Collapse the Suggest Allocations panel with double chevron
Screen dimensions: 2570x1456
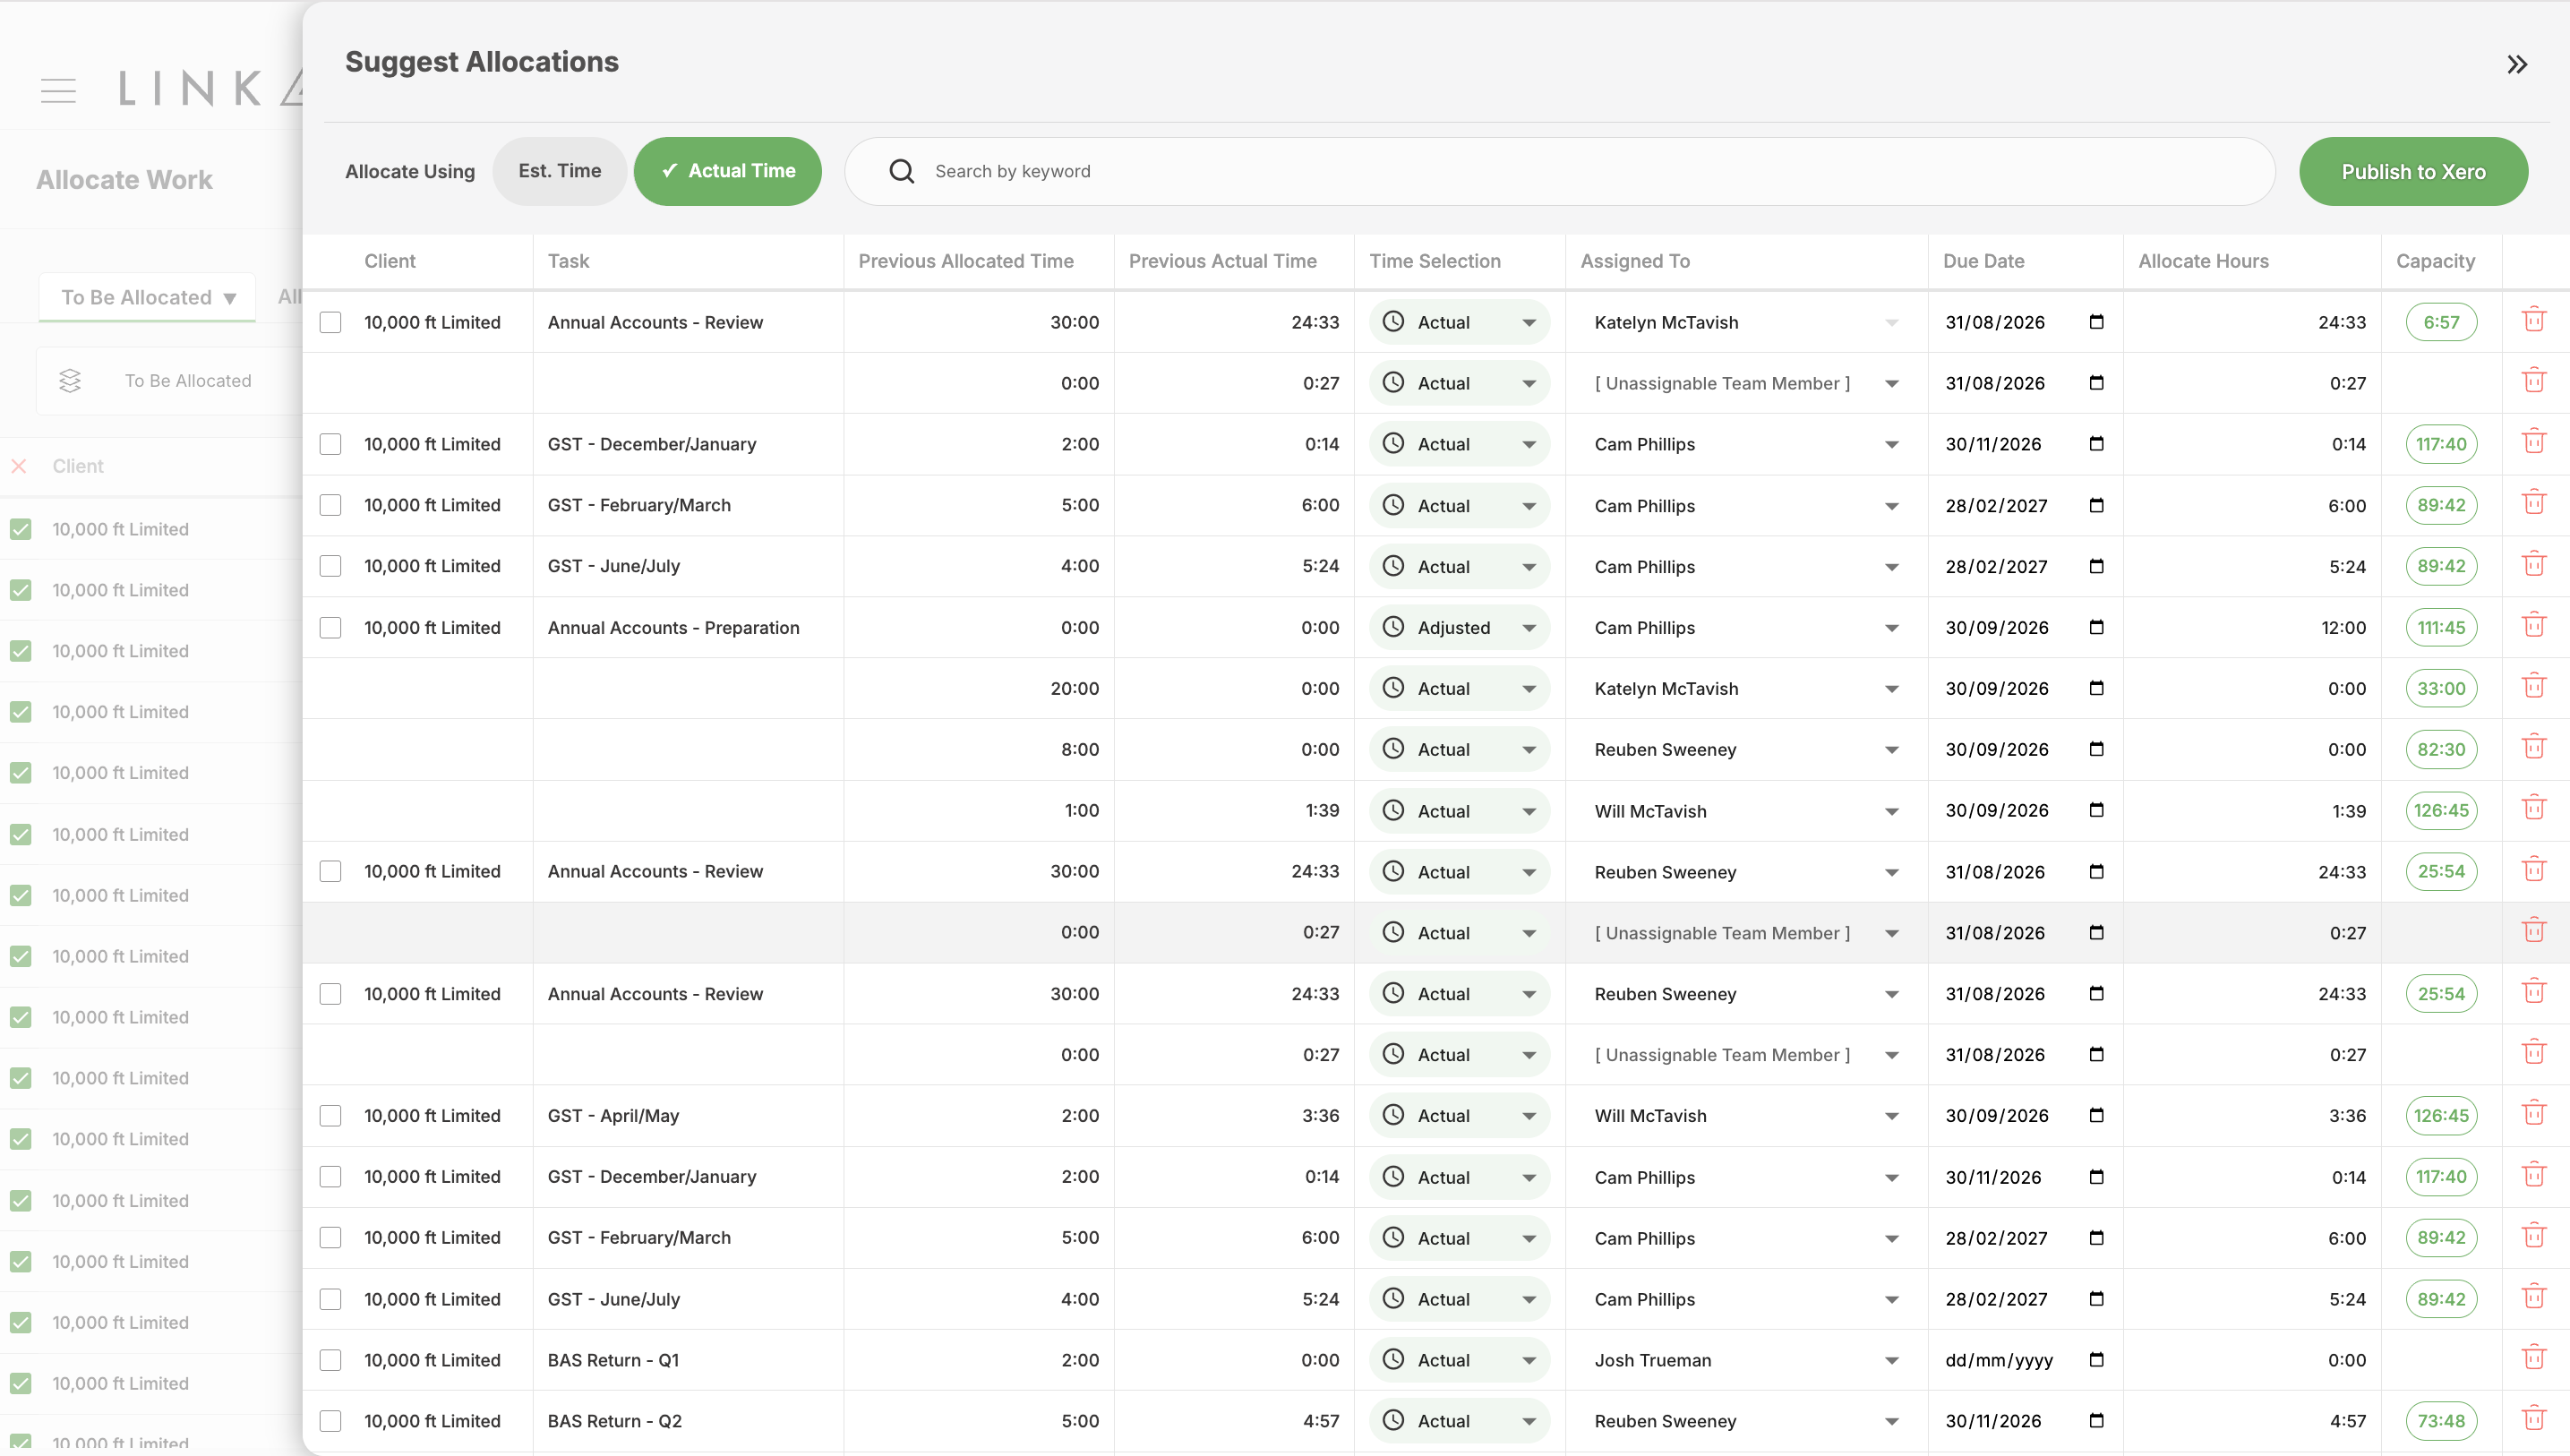[x=2517, y=65]
